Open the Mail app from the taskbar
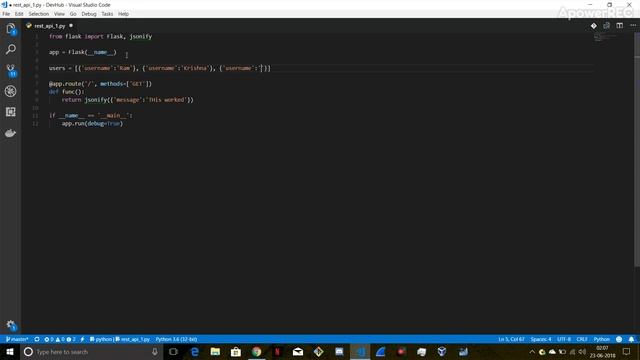This screenshot has height=360, width=640. point(298,352)
